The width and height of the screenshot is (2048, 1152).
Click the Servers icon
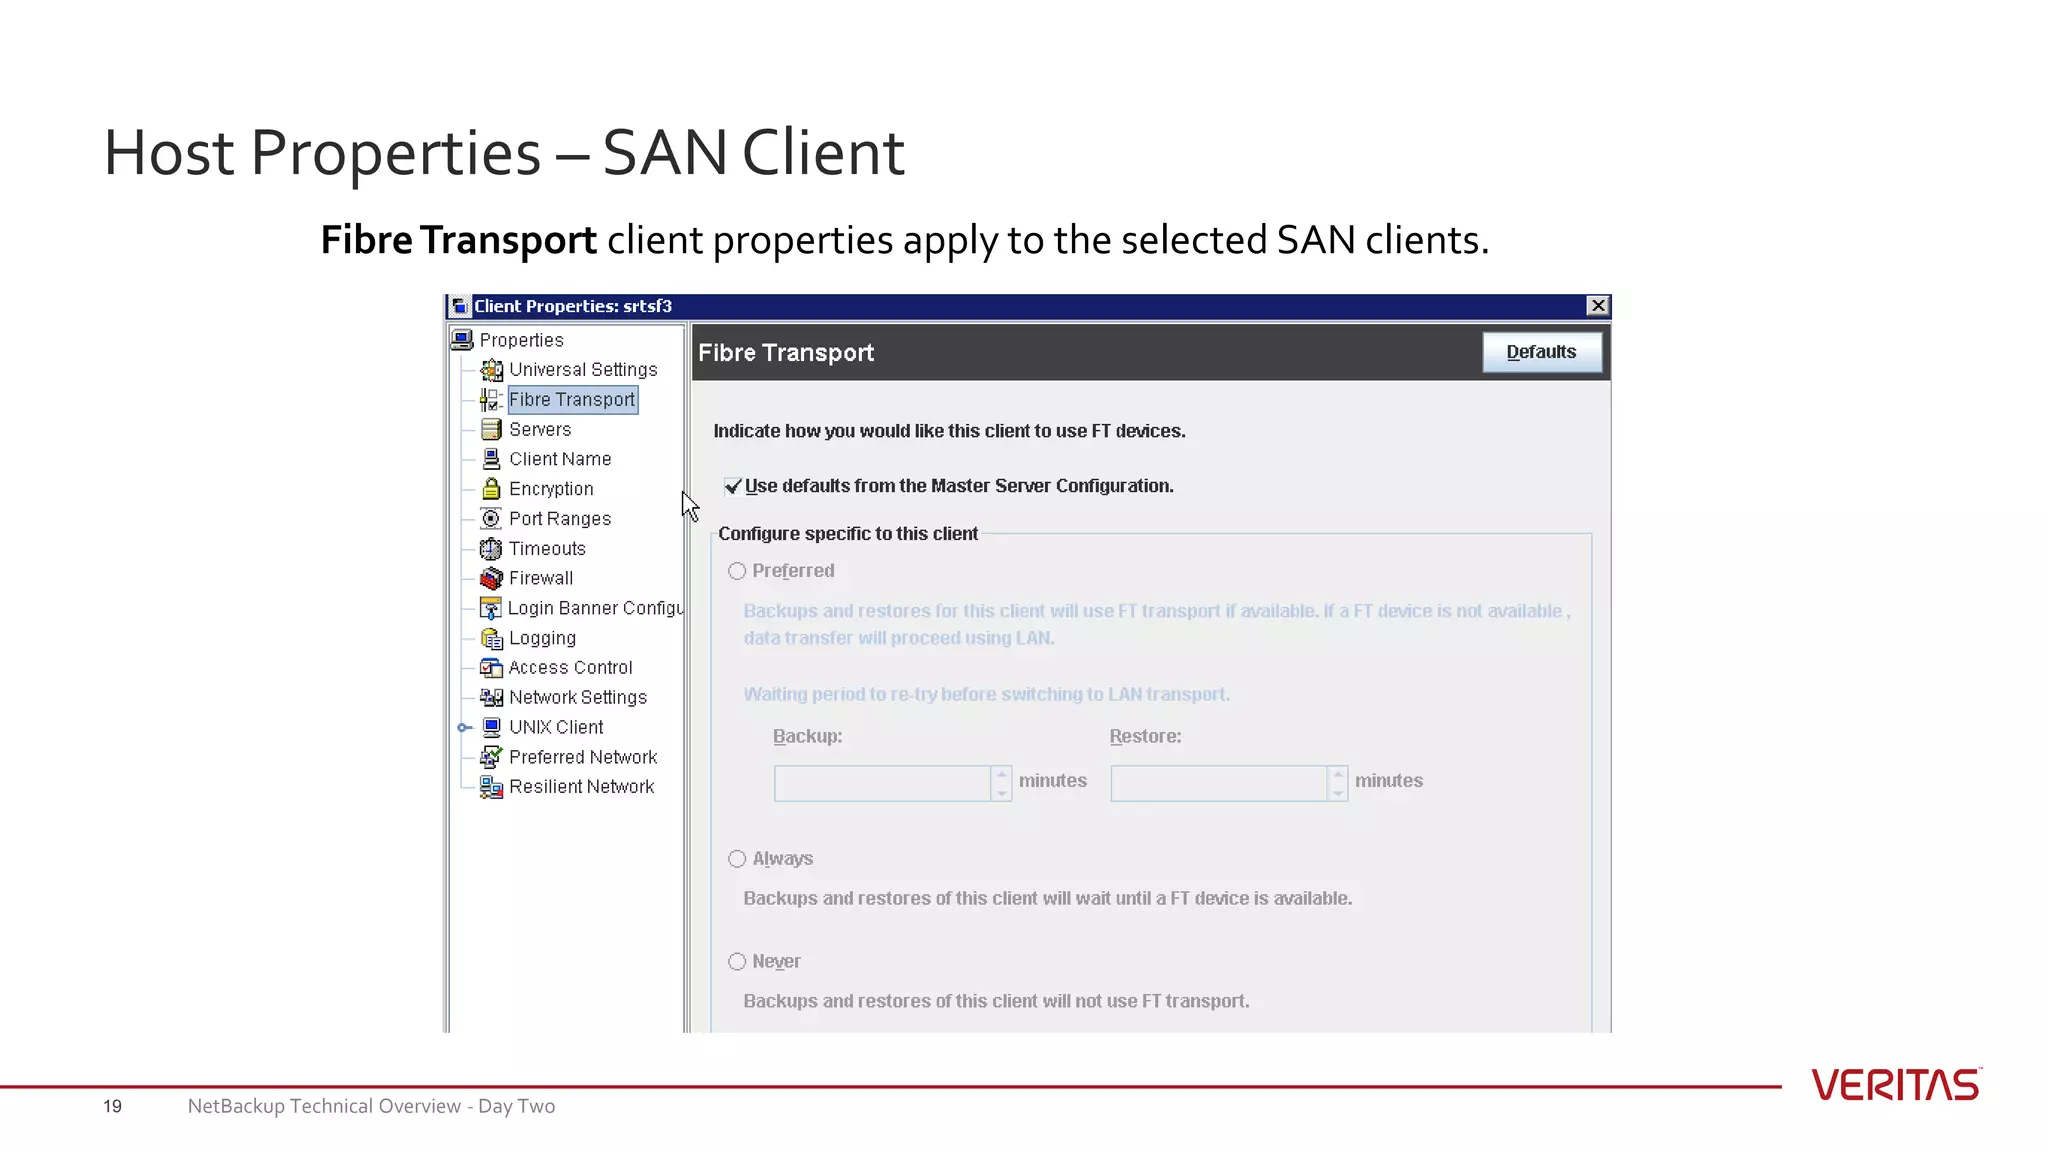tap(491, 429)
